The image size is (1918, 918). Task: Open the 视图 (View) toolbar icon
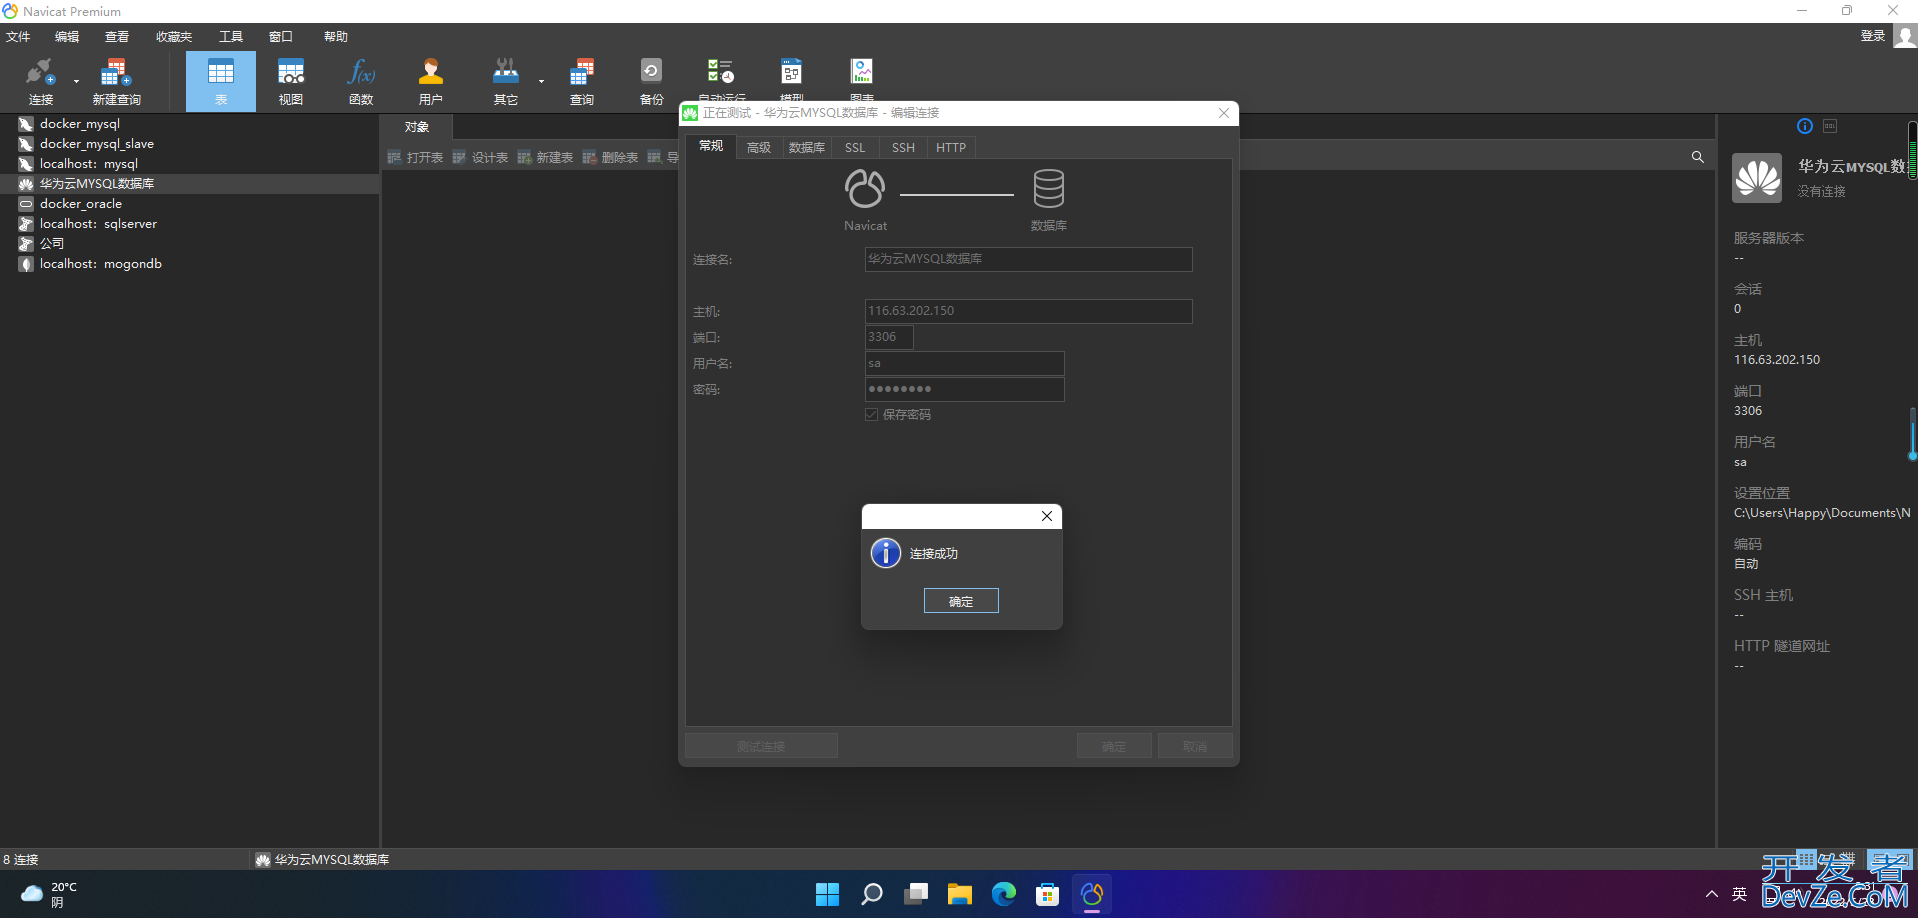pos(291,81)
